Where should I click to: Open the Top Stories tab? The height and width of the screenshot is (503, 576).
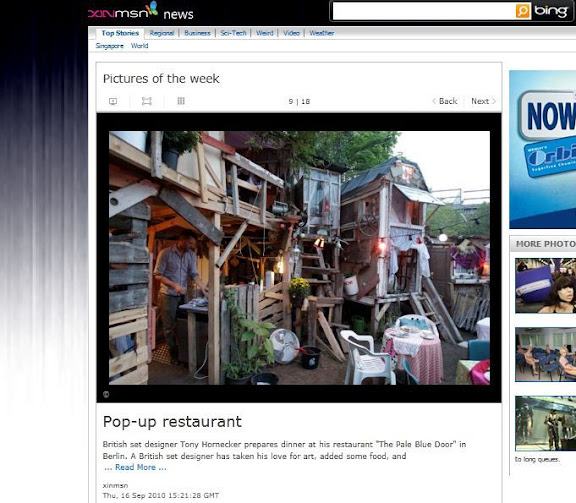(x=120, y=33)
